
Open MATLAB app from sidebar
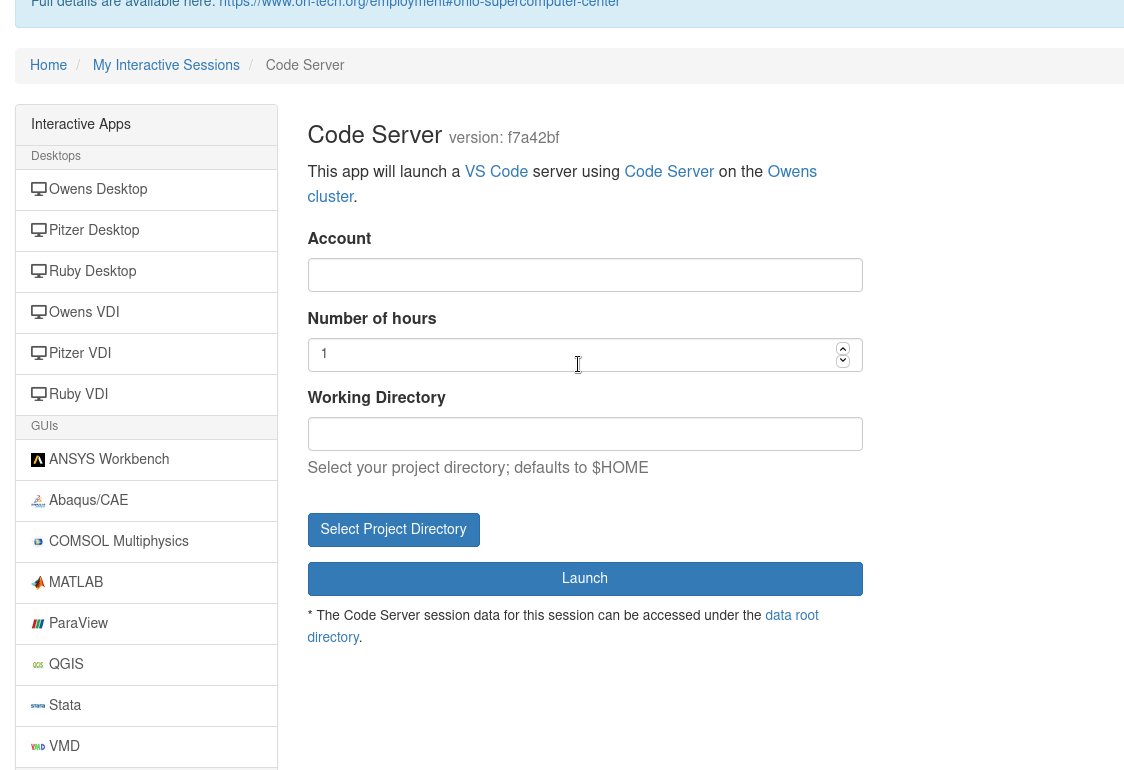pyautogui.click(x=146, y=582)
